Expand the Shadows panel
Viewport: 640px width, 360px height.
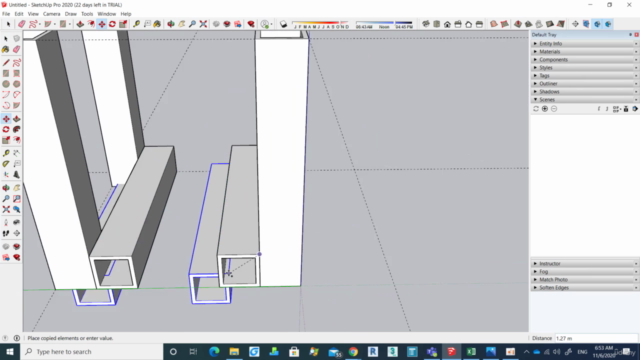point(585,91)
